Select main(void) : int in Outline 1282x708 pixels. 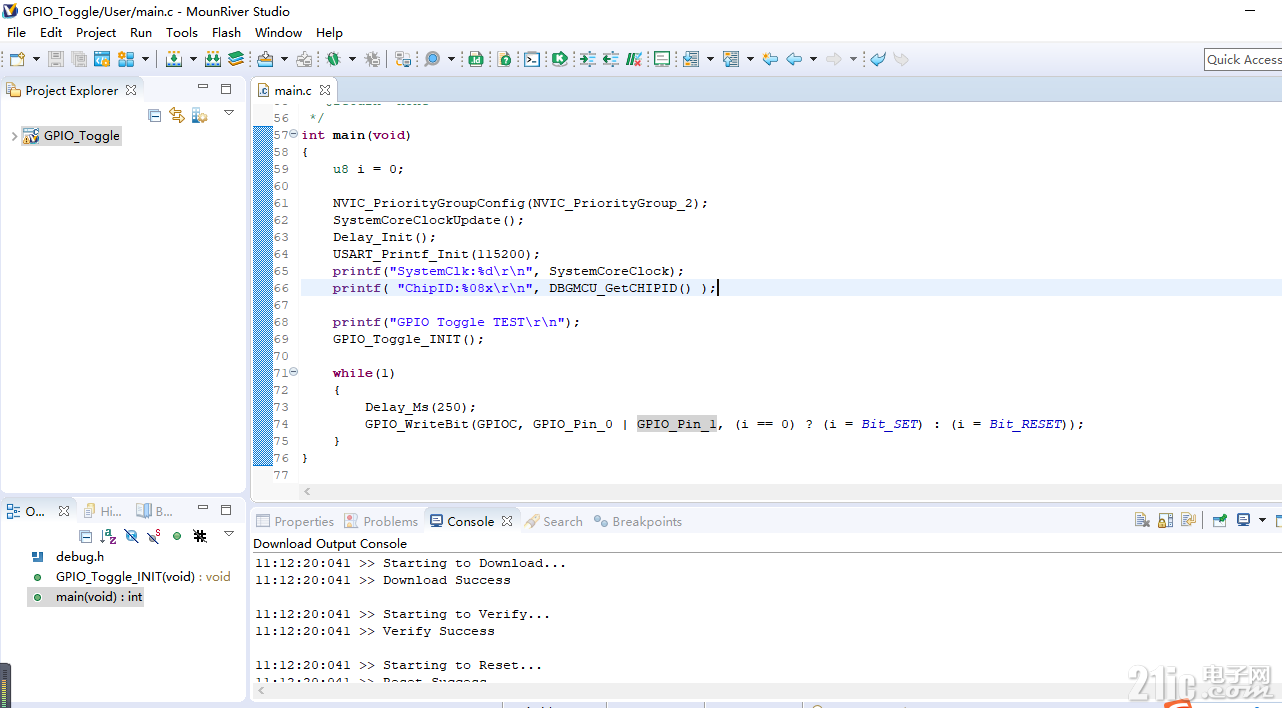pos(87,597)
